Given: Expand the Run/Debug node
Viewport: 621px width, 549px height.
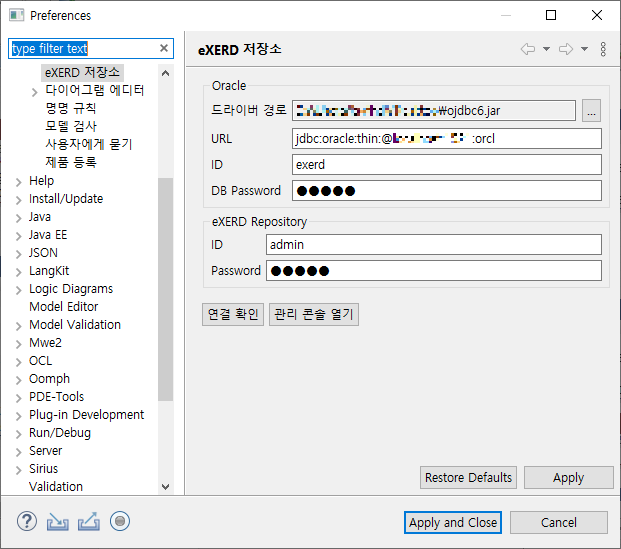Looking at the screenshot, I should (x=18, y=434).
